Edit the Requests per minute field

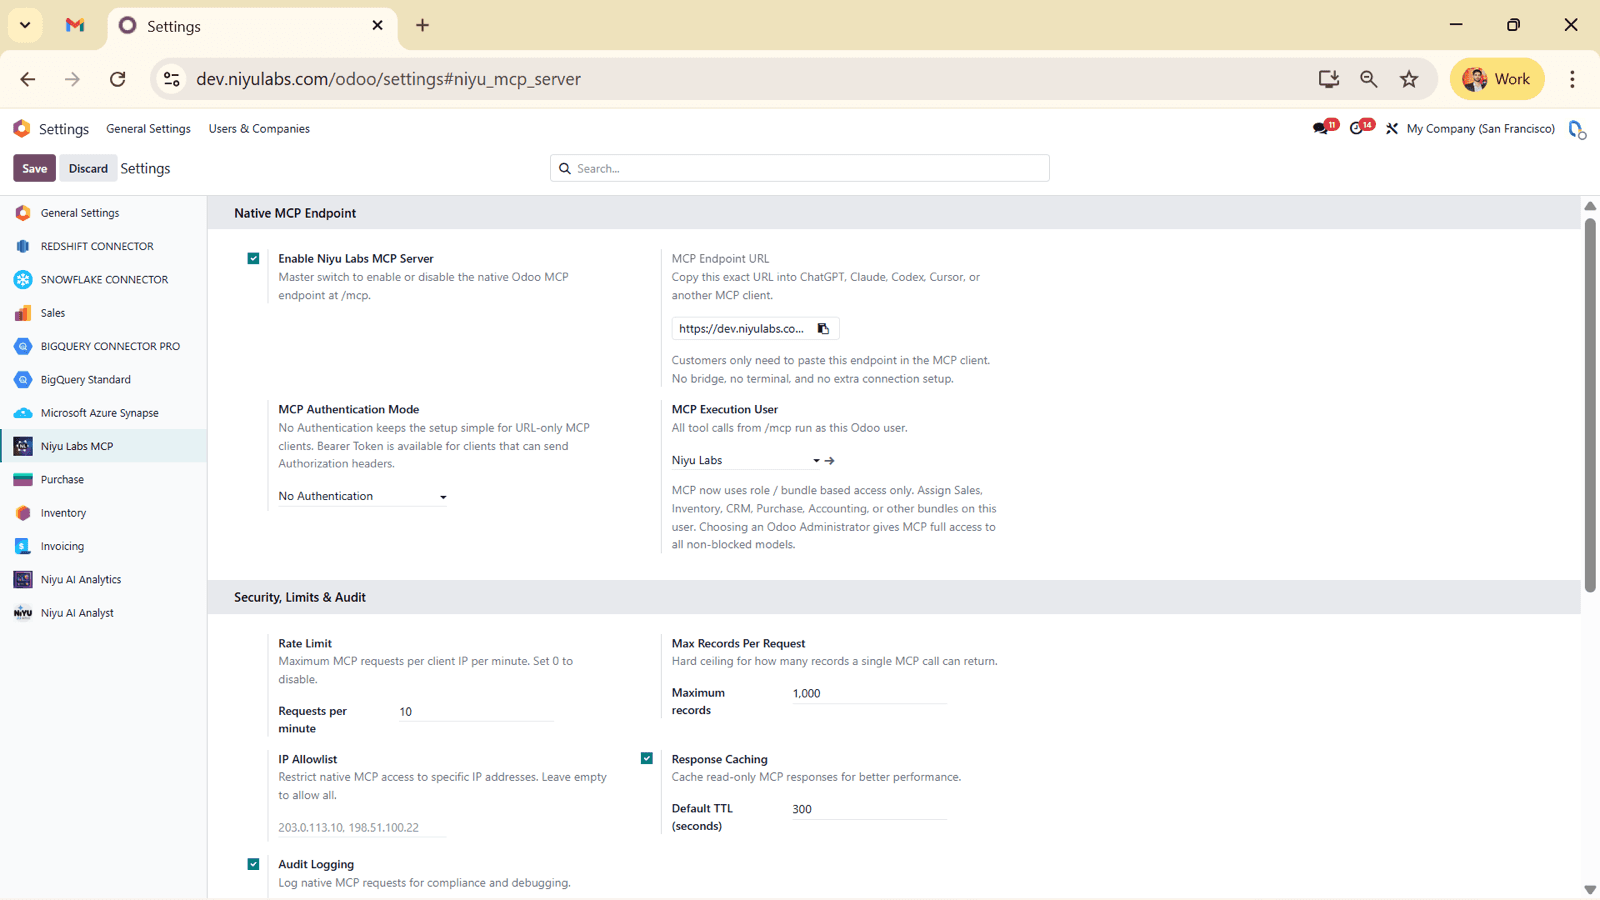point(476,712)
